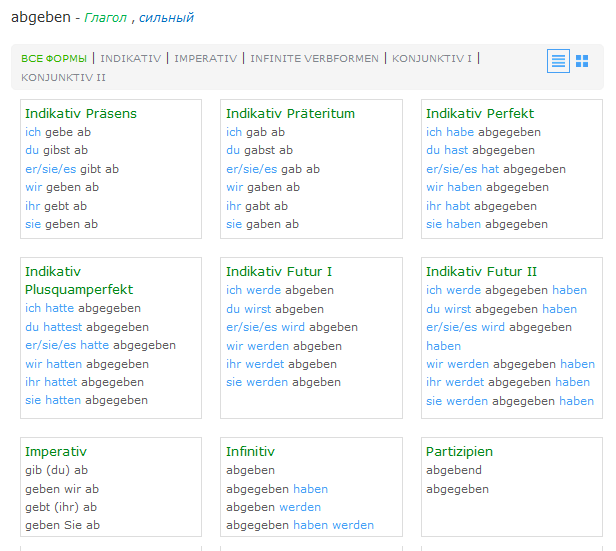616x551 pixels.
Task: Open the KONJUNKTIV II tab
Action: [x=63, y=77]
